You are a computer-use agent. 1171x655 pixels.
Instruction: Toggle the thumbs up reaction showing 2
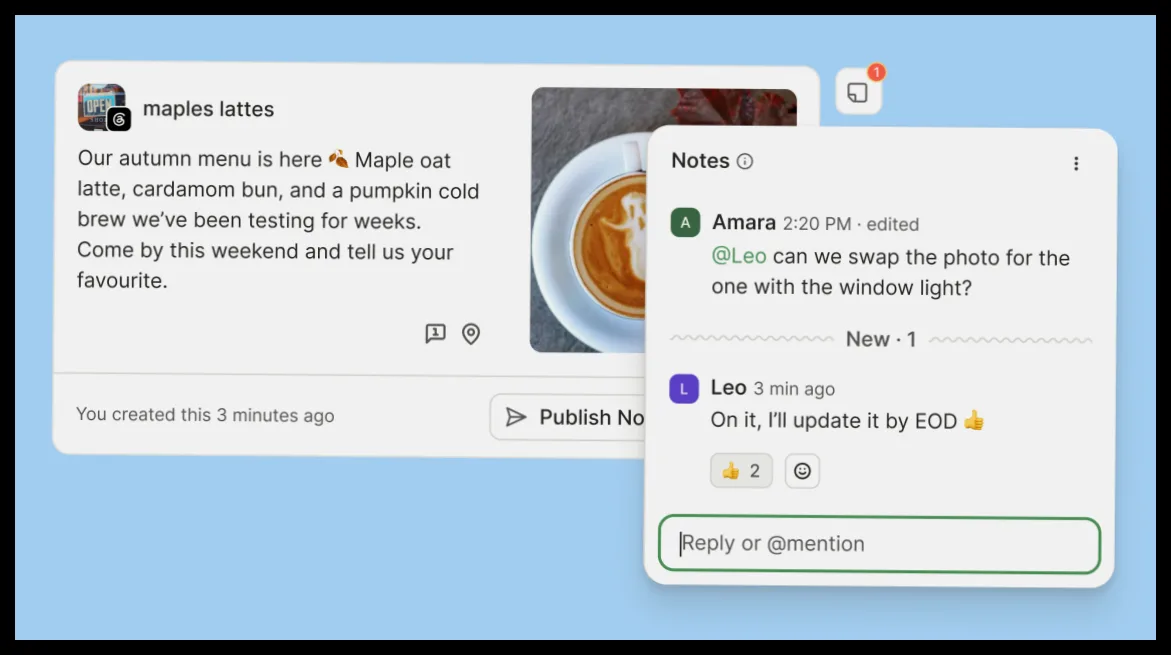[x=741, y=471]
